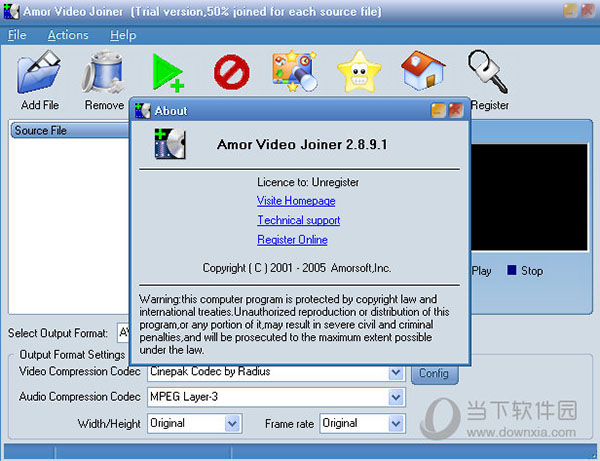The width and height of the screenshot is (600, 461).
Task: Open the Width/Height dropdown
Action: 232,424
